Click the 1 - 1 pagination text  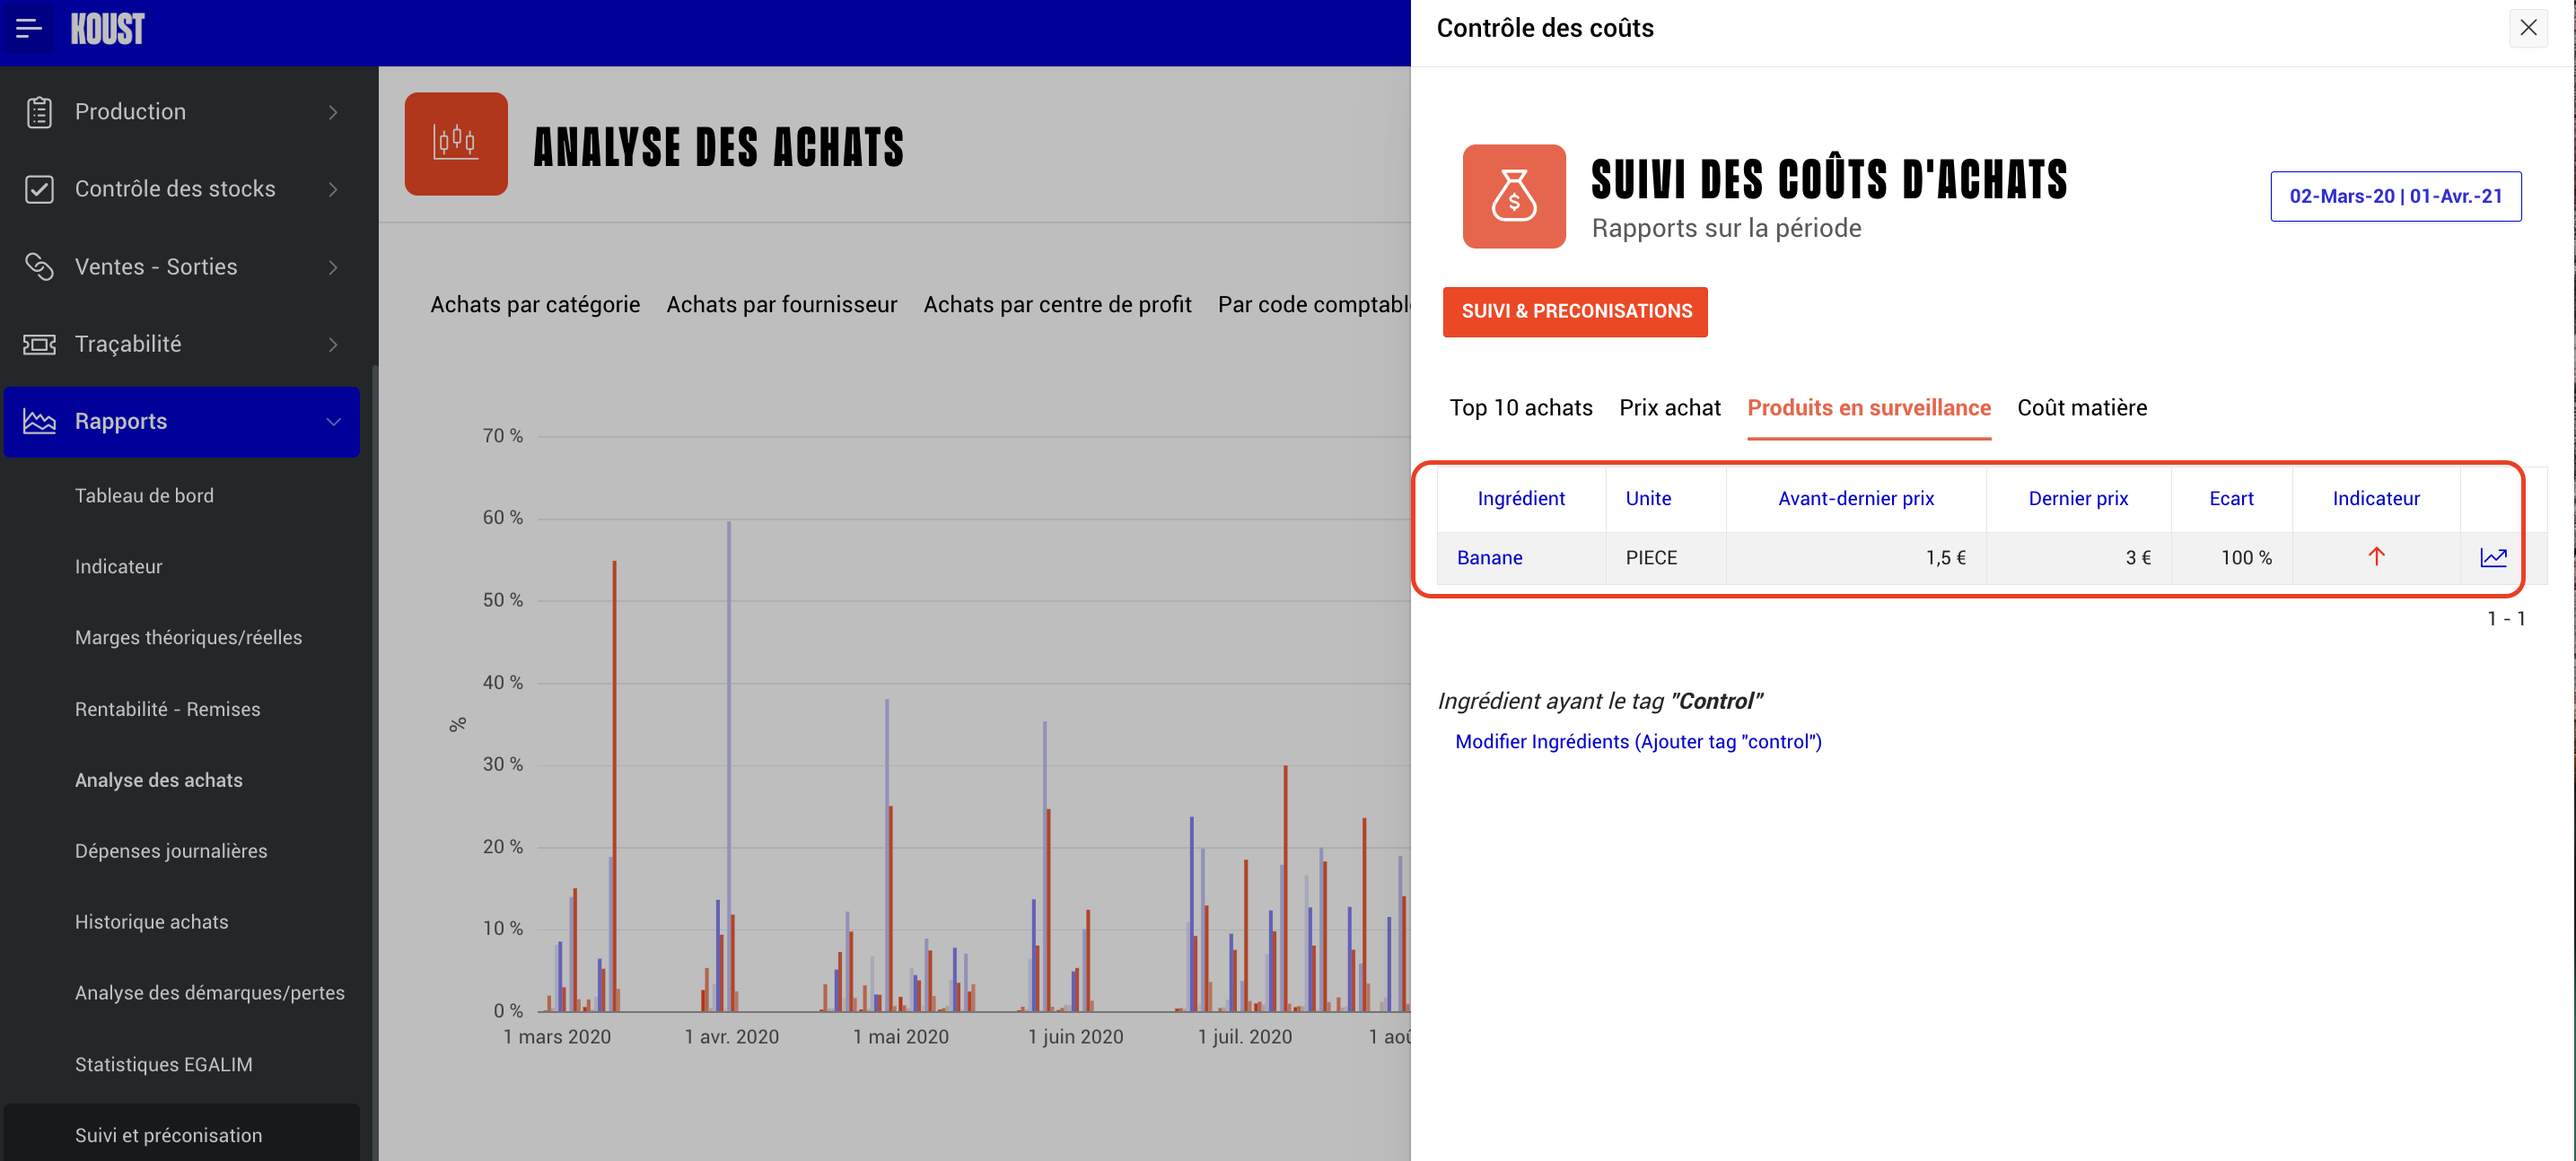pos(2506,619)
